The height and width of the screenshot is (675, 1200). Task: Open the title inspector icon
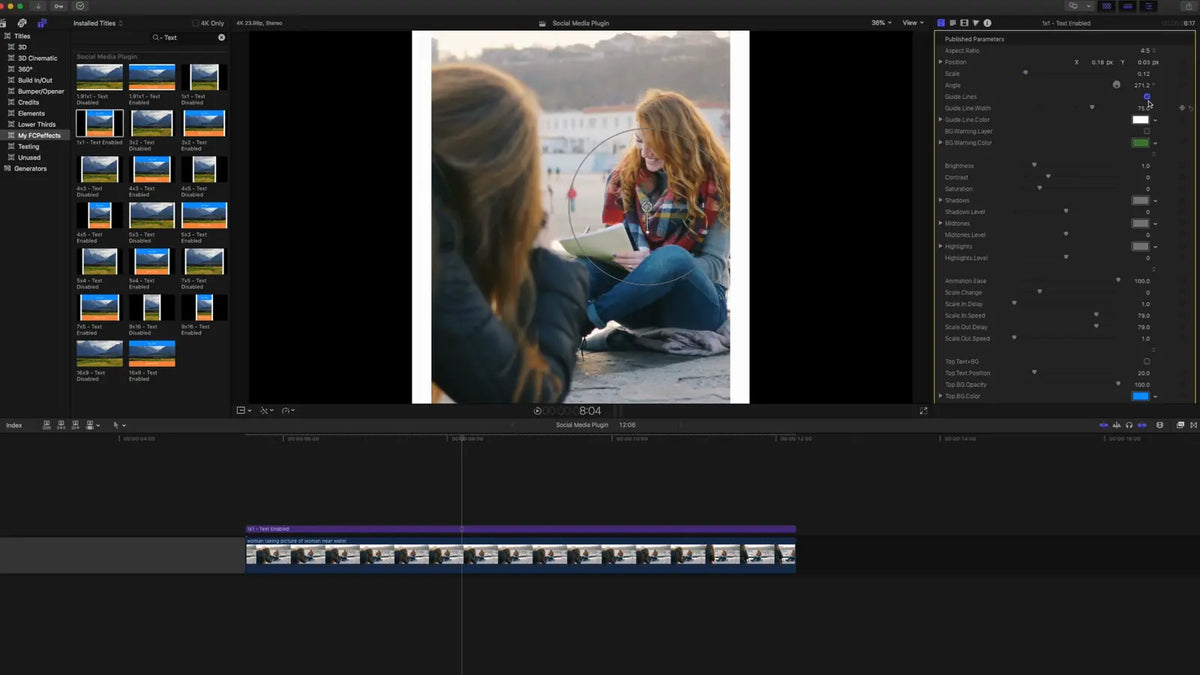coord(941,23)
